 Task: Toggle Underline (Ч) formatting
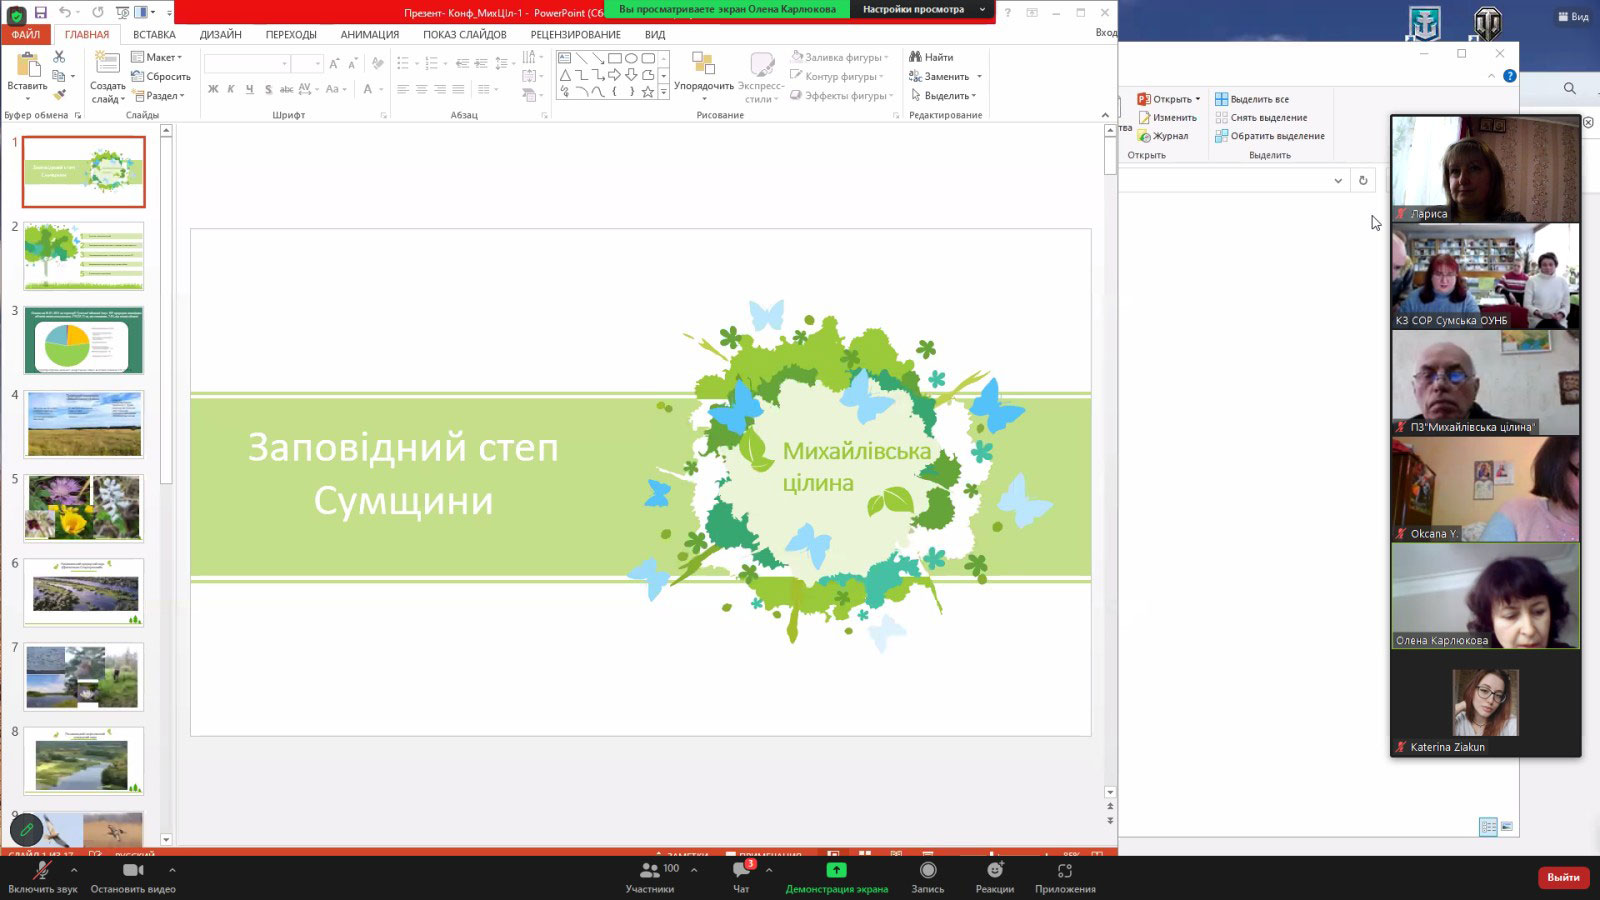[x=249, y=89]
